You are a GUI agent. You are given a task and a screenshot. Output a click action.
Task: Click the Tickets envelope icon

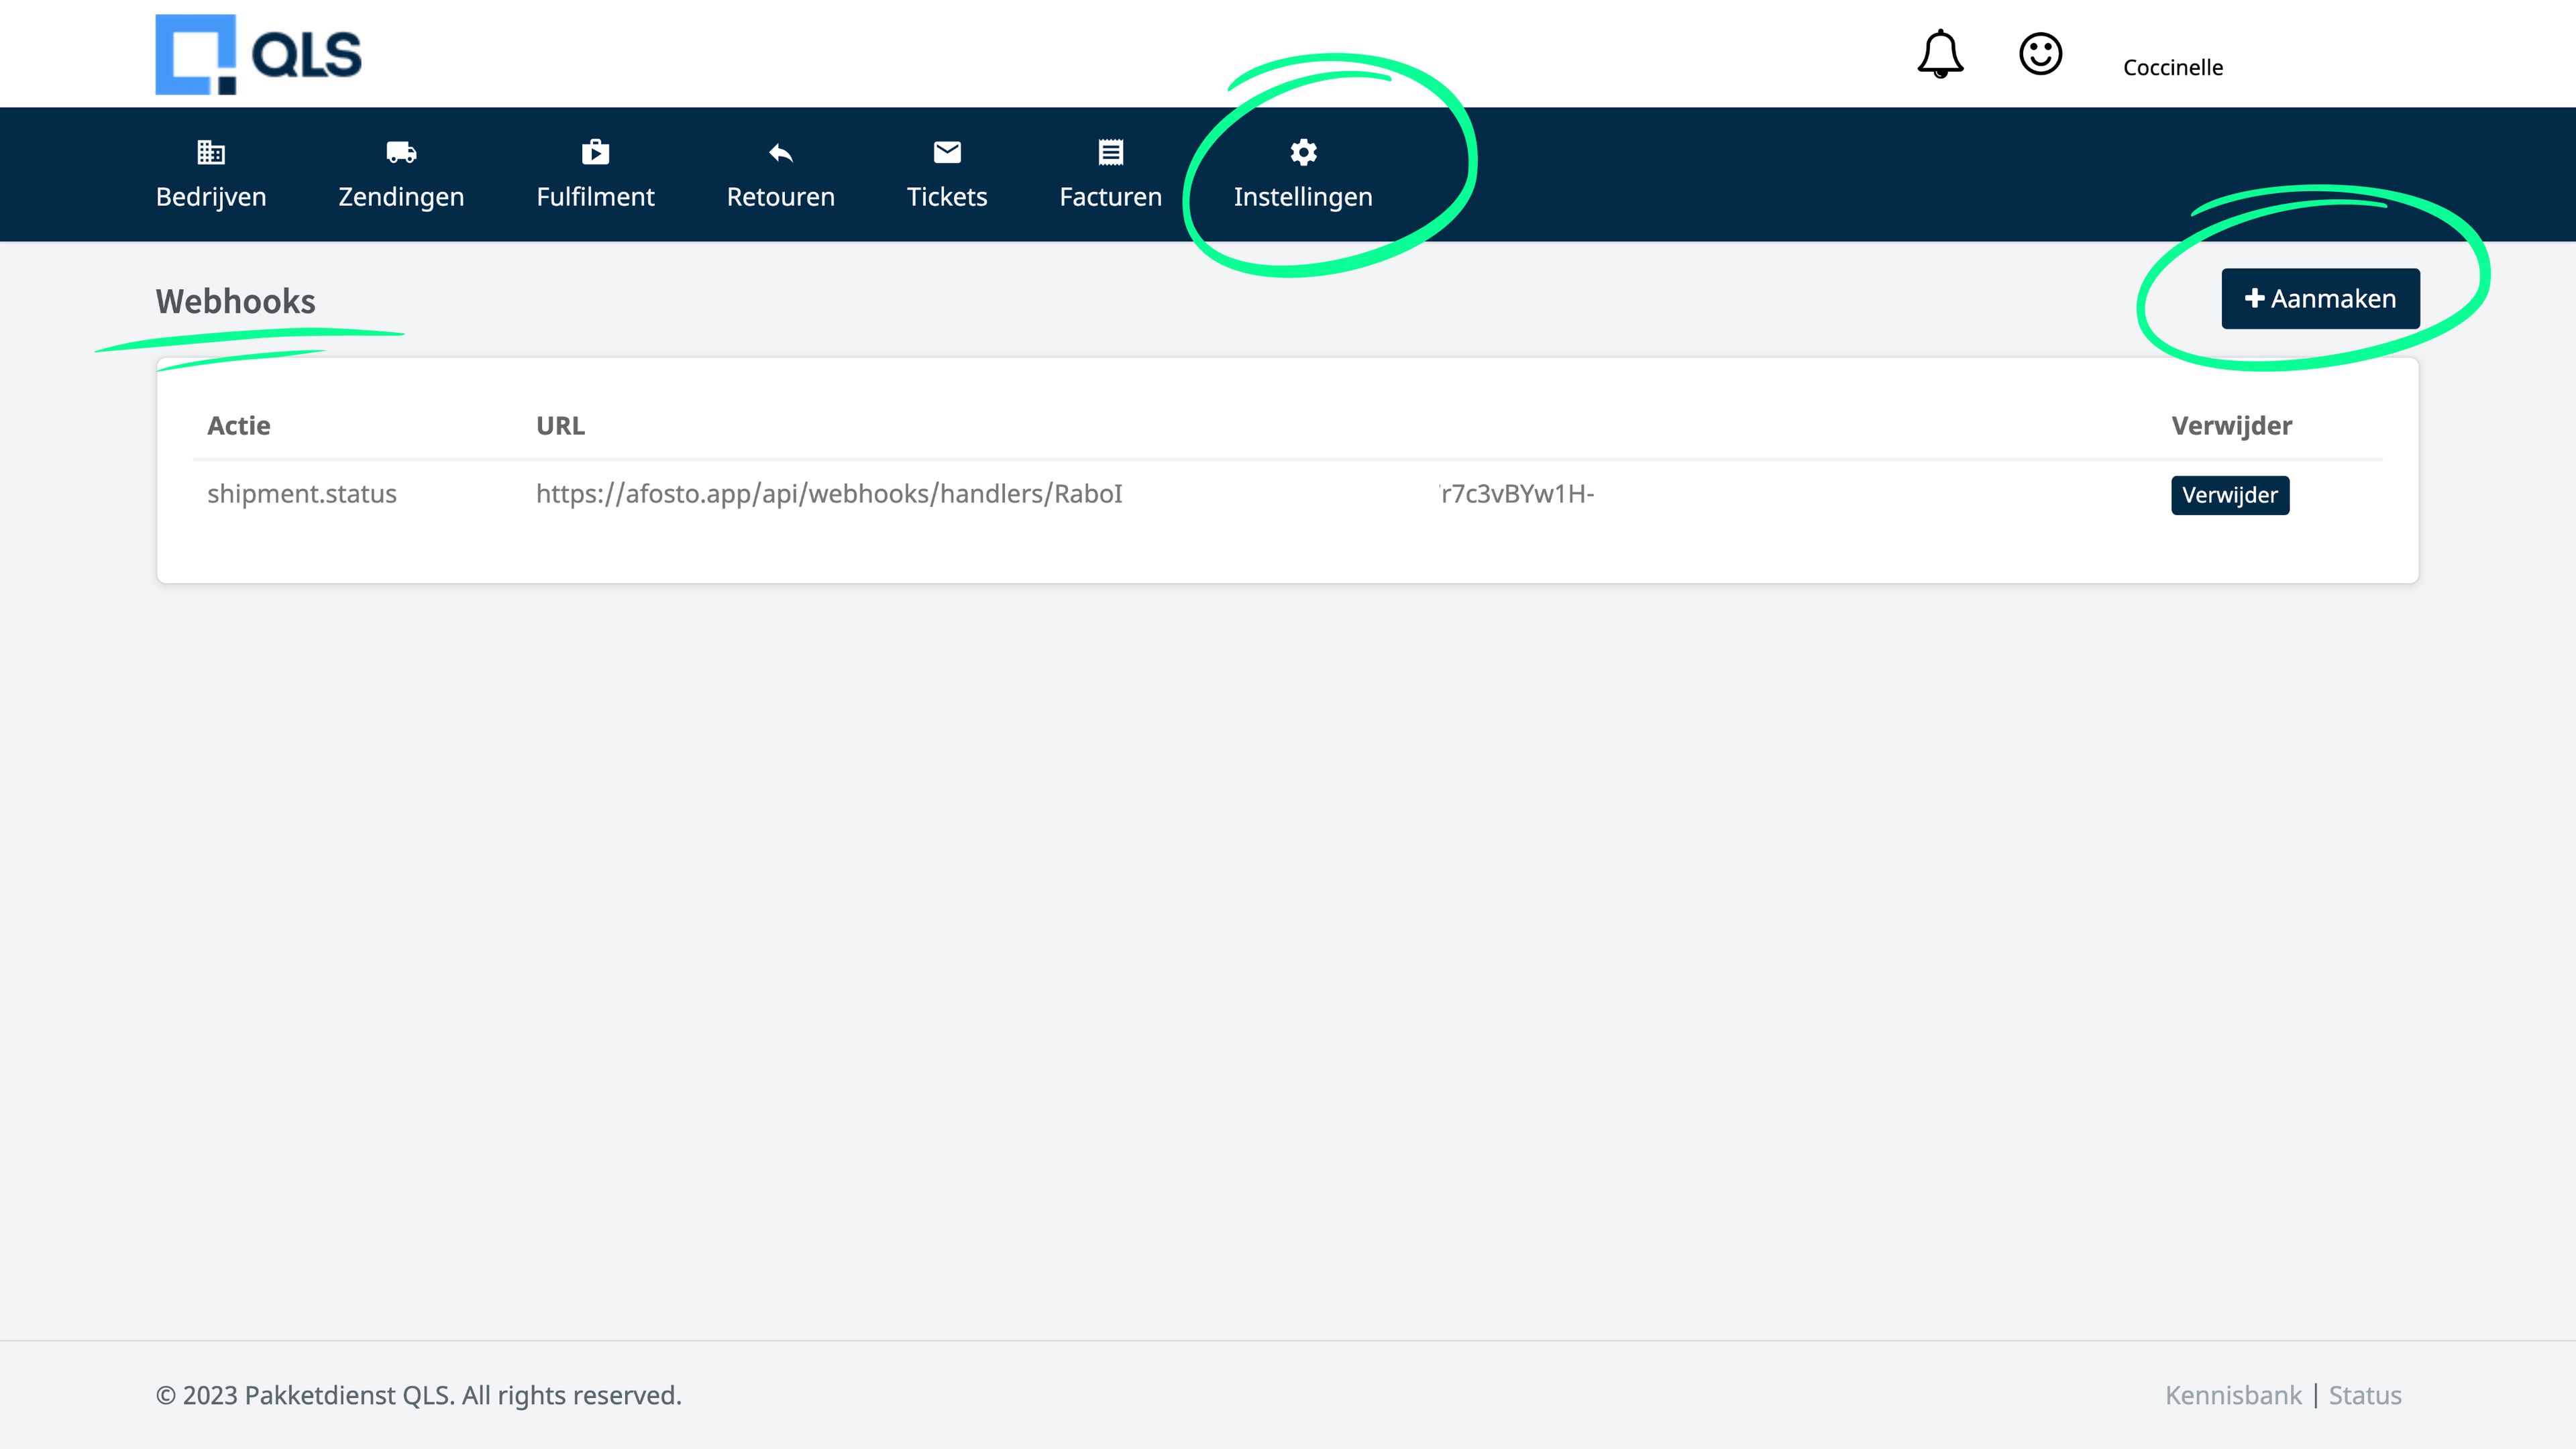(947, 152)
